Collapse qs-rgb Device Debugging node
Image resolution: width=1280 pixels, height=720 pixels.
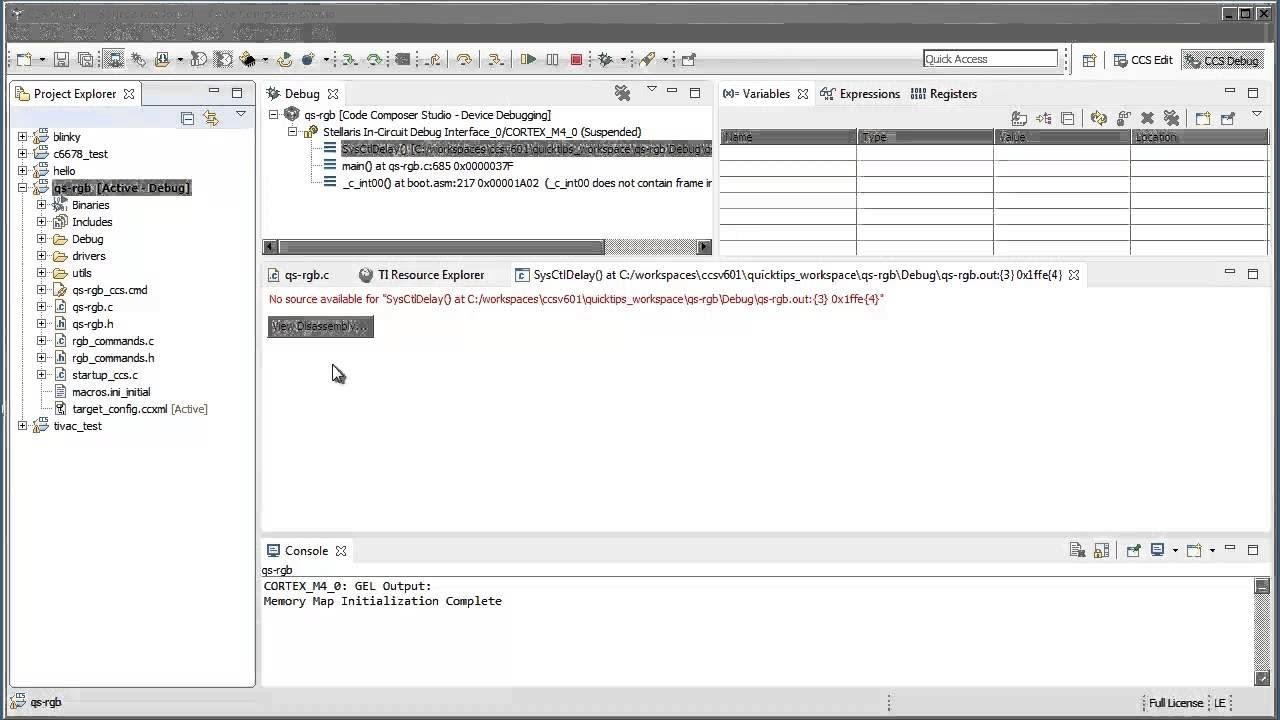point(273,115)
